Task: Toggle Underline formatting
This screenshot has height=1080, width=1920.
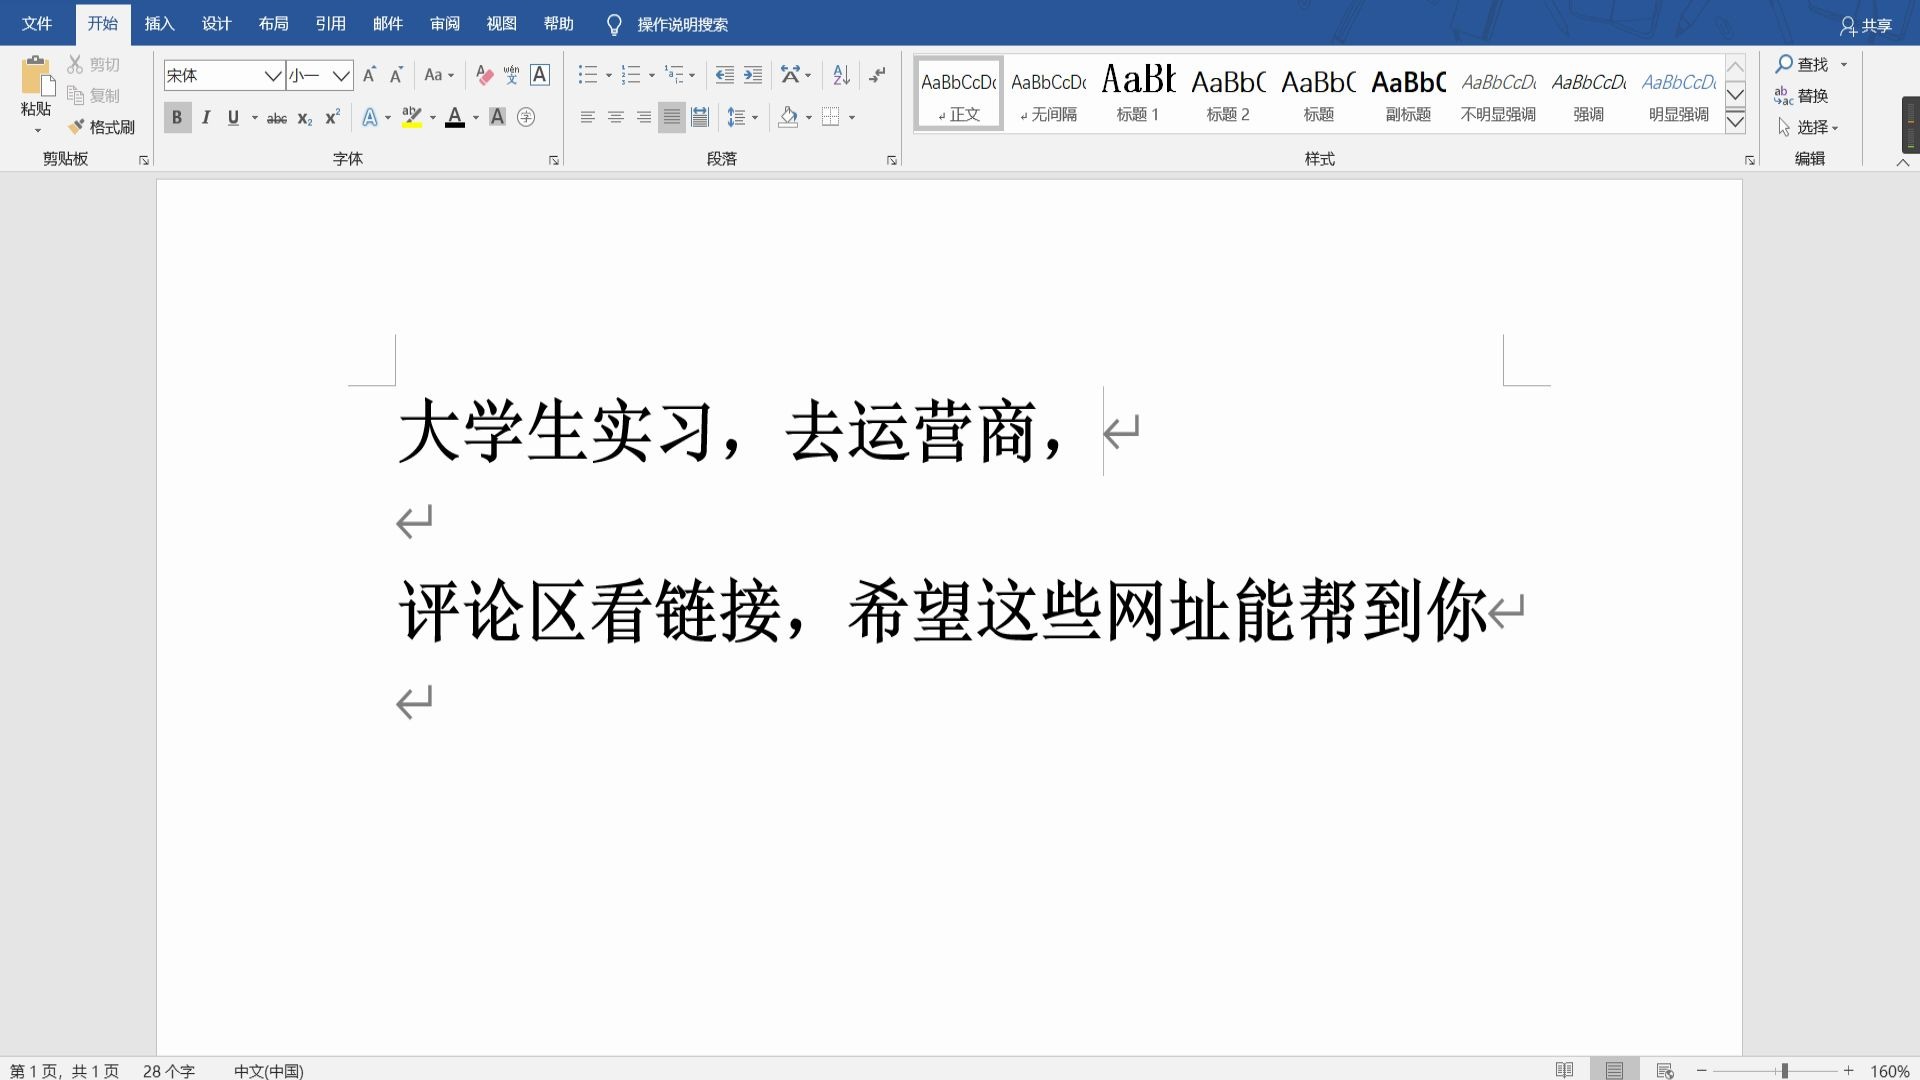Action: (x=233, y=118)
